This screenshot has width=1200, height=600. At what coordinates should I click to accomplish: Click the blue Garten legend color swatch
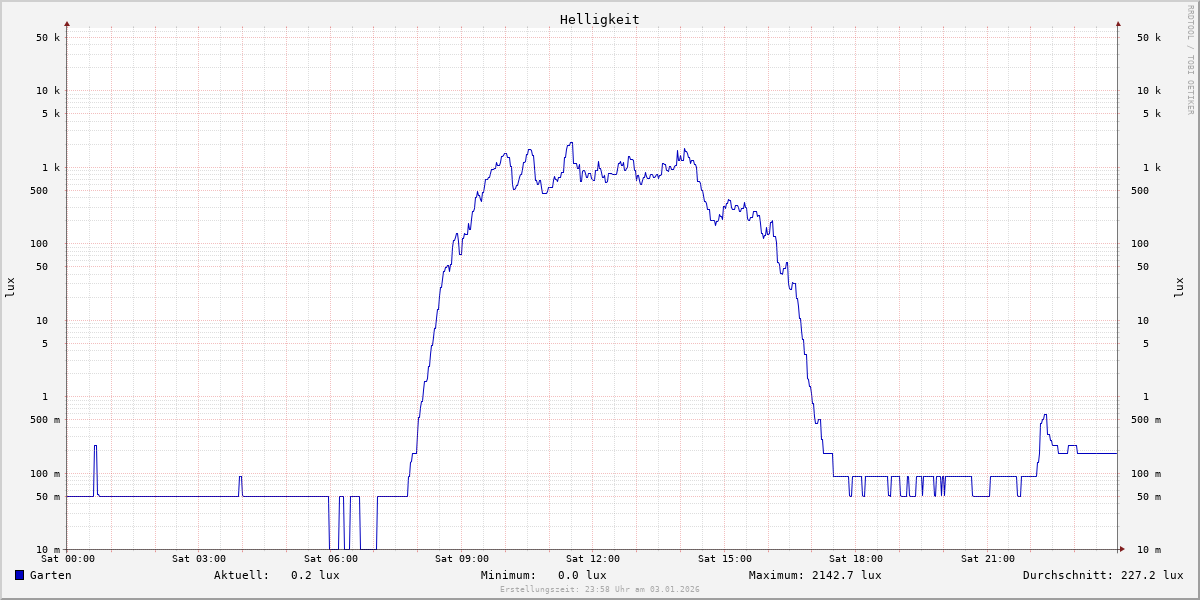[x=19, y=575]
